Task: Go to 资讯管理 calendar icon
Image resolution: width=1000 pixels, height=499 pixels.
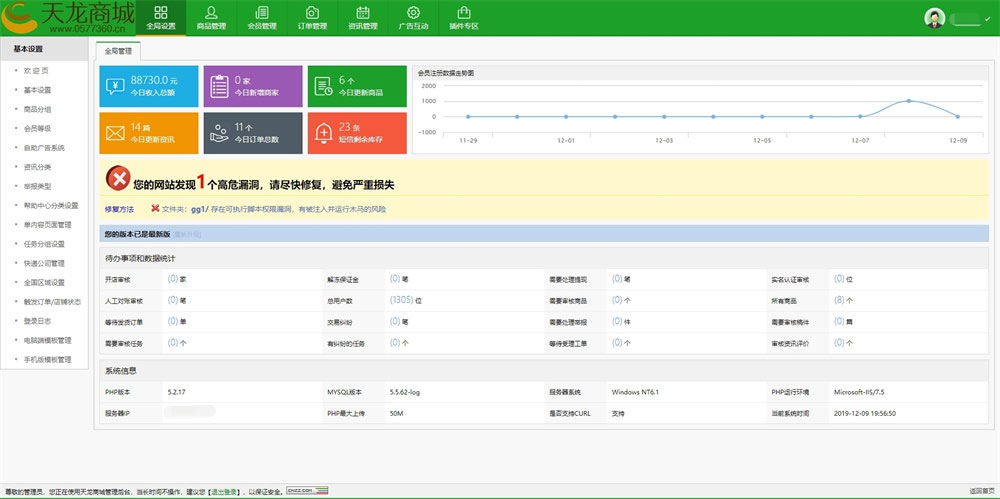Action: coord(362,13)
